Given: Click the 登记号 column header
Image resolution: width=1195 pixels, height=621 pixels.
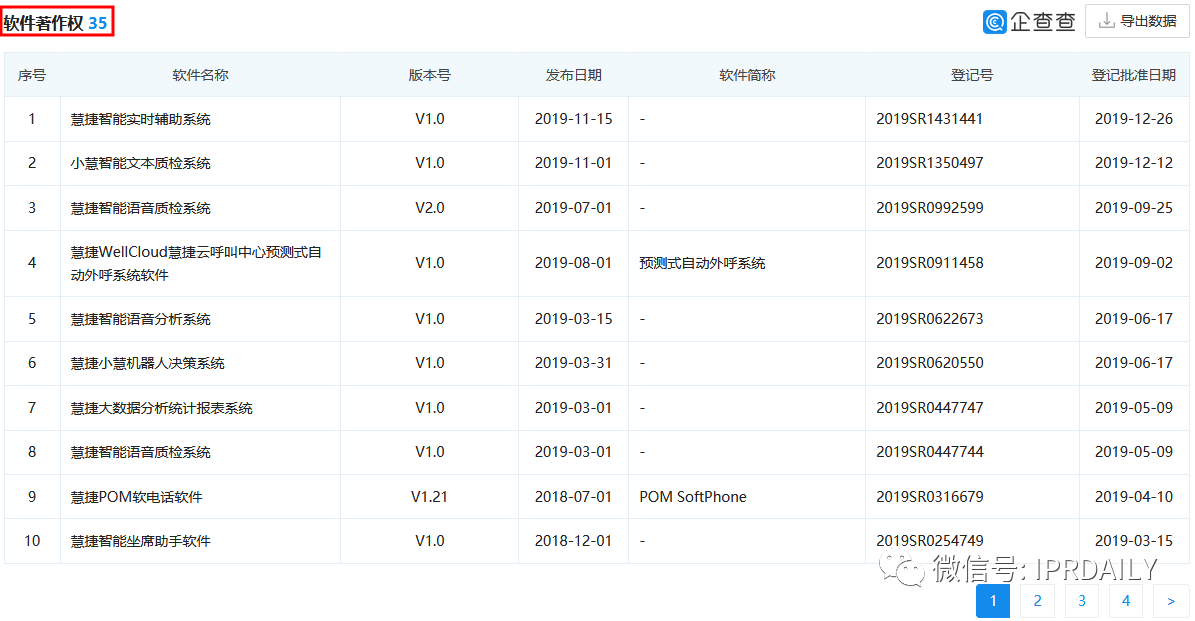Looking at the screenshot, I should (971, 75).
